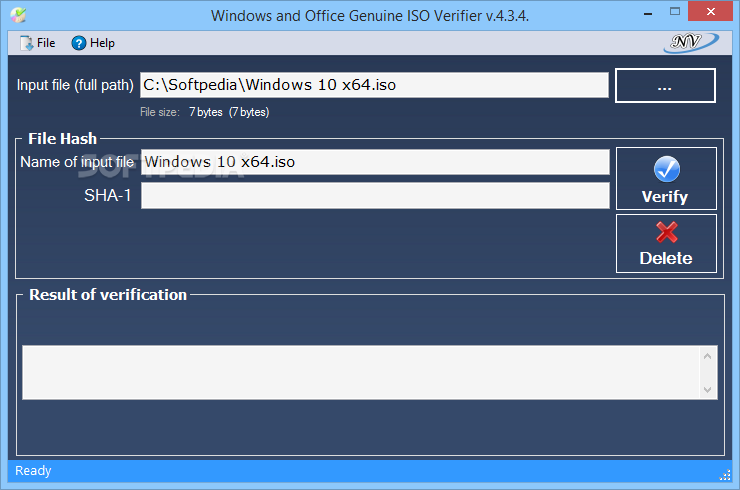Click the resize grip in status bar corner

[x=724, y=475]
